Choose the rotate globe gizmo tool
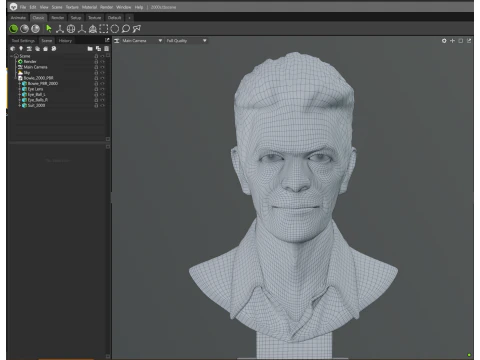The height and width of the screenshot is (360, 480). 71,29
